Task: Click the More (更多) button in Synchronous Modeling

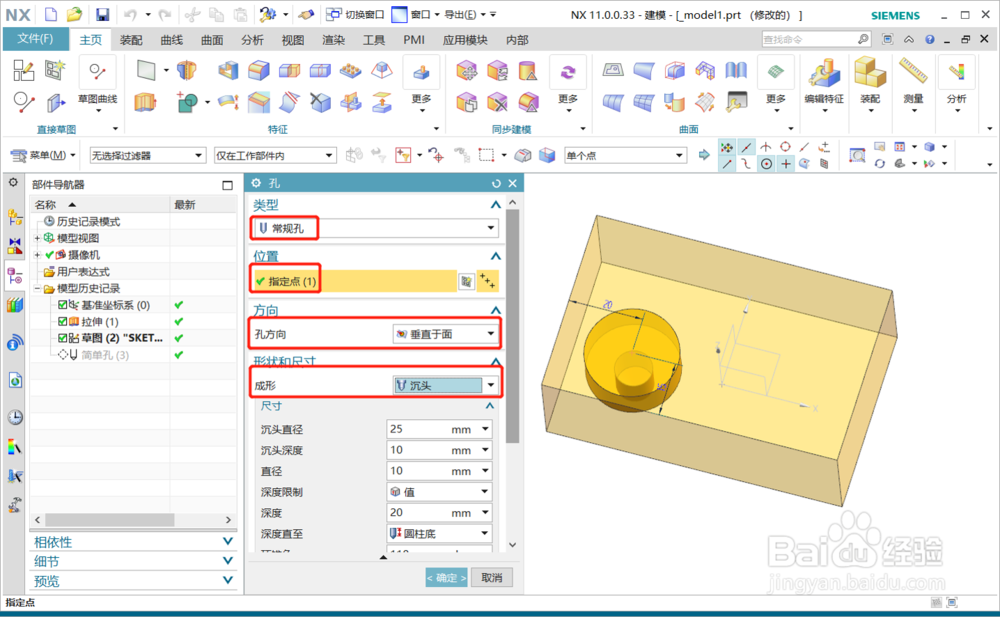Action: click(x=568, y=83)
